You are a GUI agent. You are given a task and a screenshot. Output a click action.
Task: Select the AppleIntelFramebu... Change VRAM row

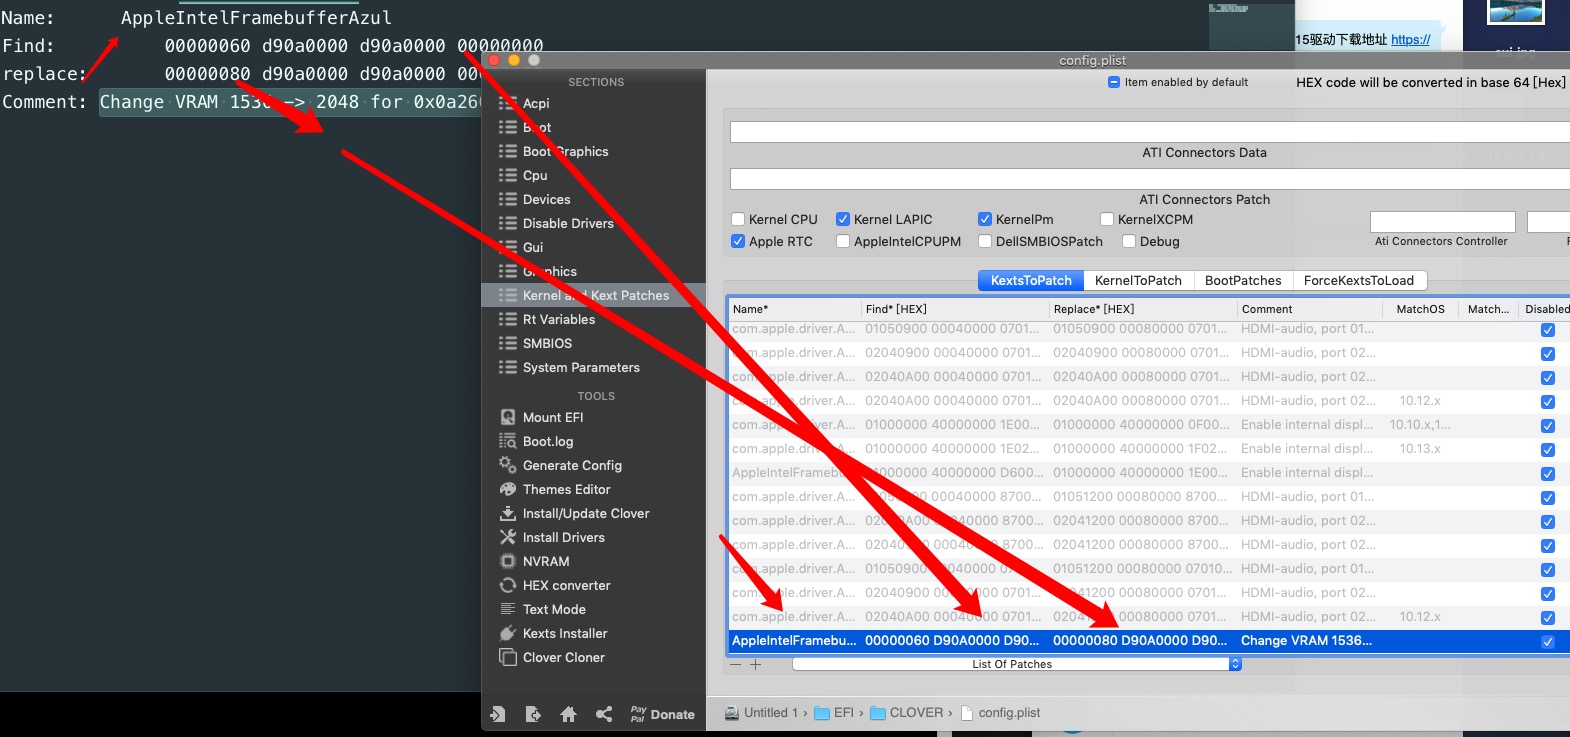[x=1148, y=641]
